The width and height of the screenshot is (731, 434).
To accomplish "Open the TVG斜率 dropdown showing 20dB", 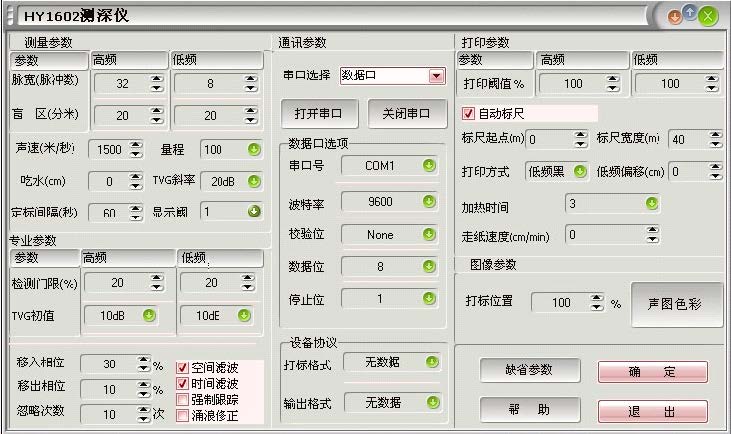I will tap(254, 181).
